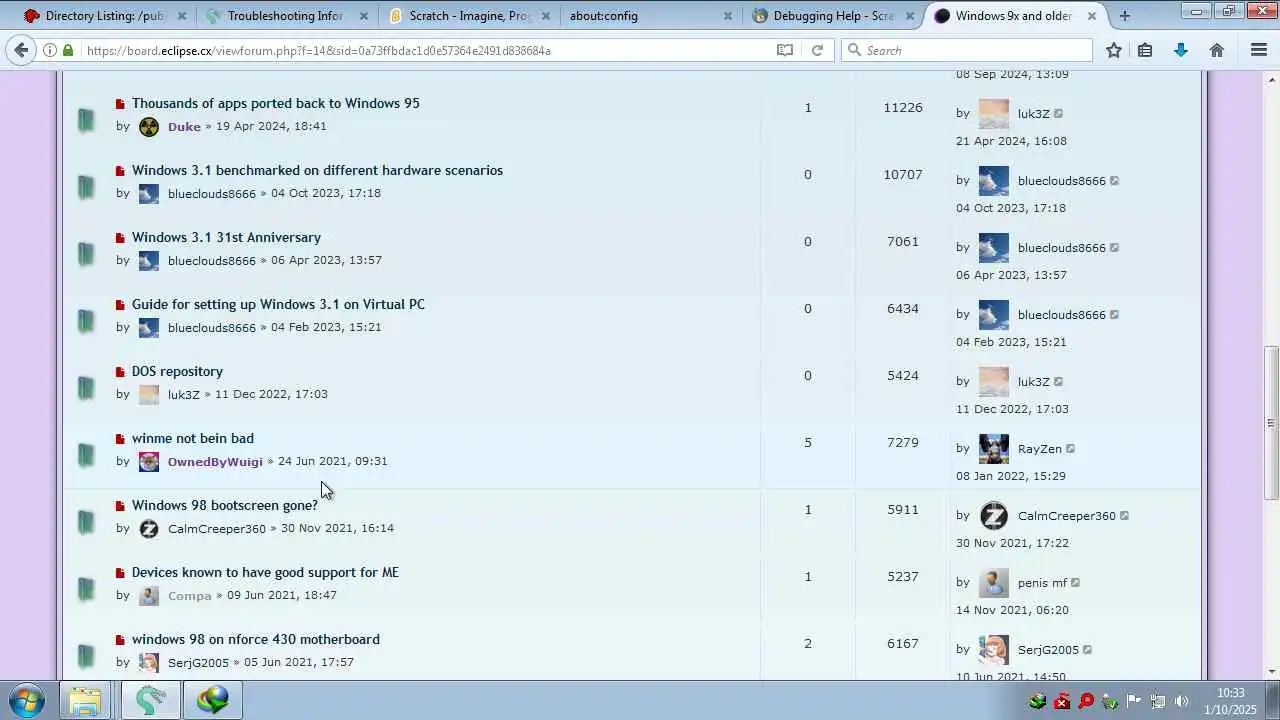Click CalmCreeper360's avatar in last post column
This screenshot has width=1280, height=720.
[x=994, y=516]
